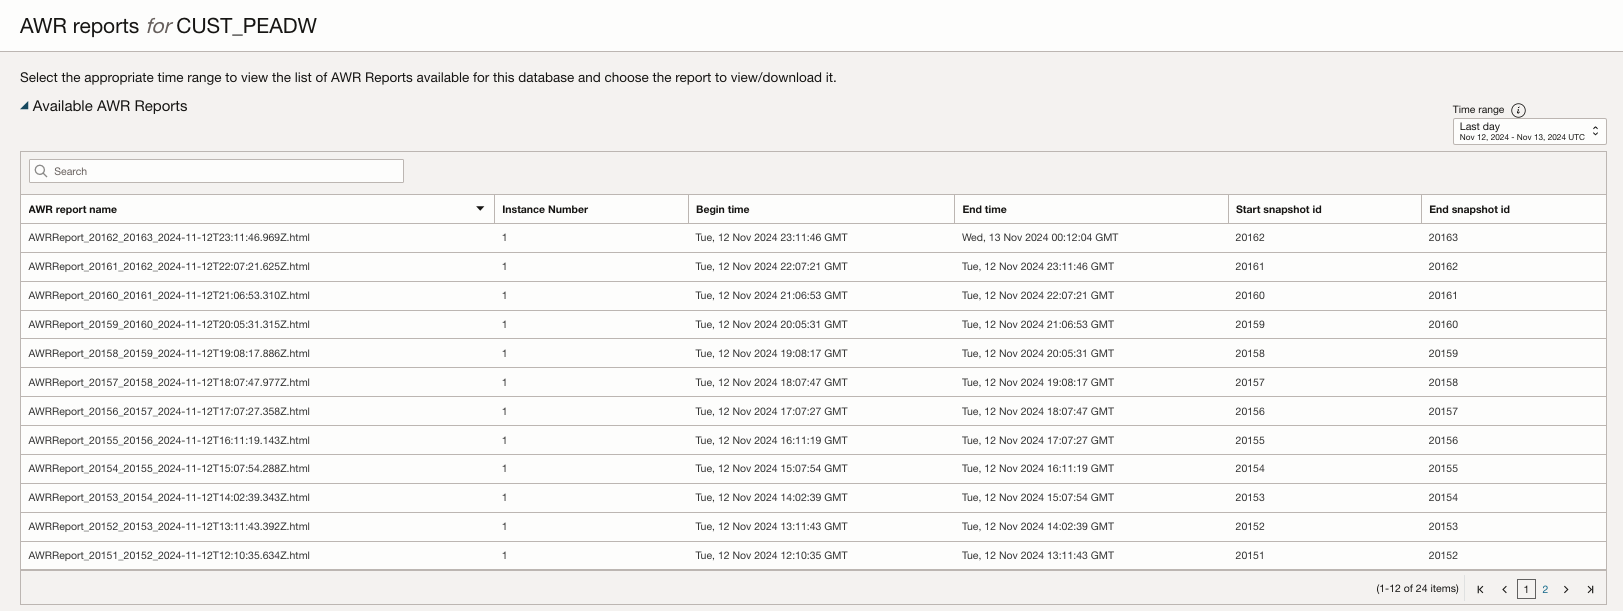Screen dimensions: 1623x611
Task: Sort by End time column header
Action: pos(984,209)
